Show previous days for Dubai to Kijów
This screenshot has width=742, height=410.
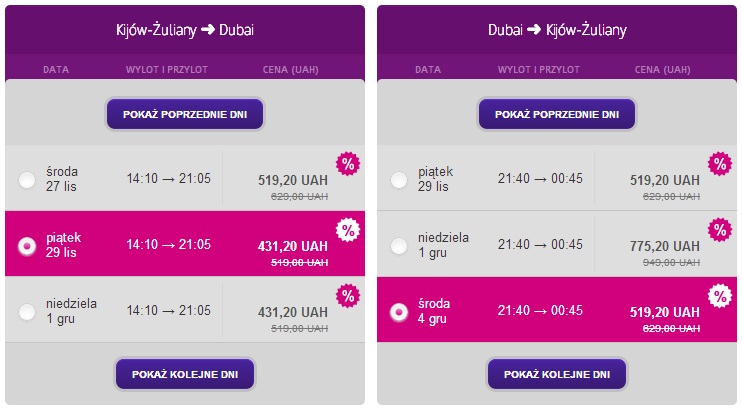pos(557,114)
